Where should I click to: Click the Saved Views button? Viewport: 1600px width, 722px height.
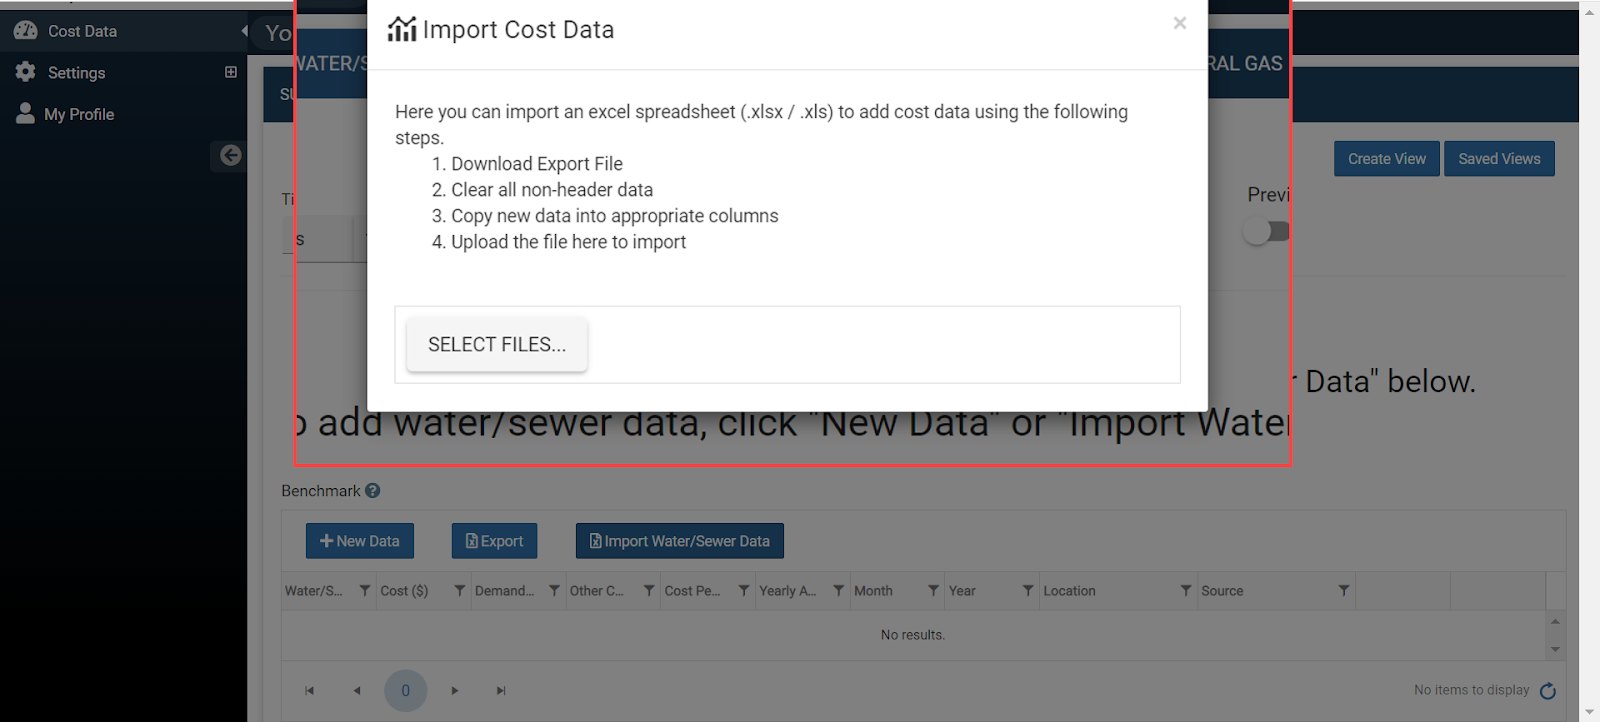click(x=1499, y=159)
